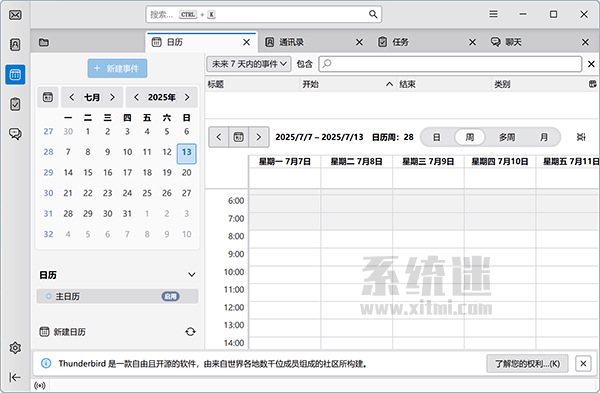This screenshot has width=600, height=393.
Task: Open the Address Book space icon
Action: (15, 45)
